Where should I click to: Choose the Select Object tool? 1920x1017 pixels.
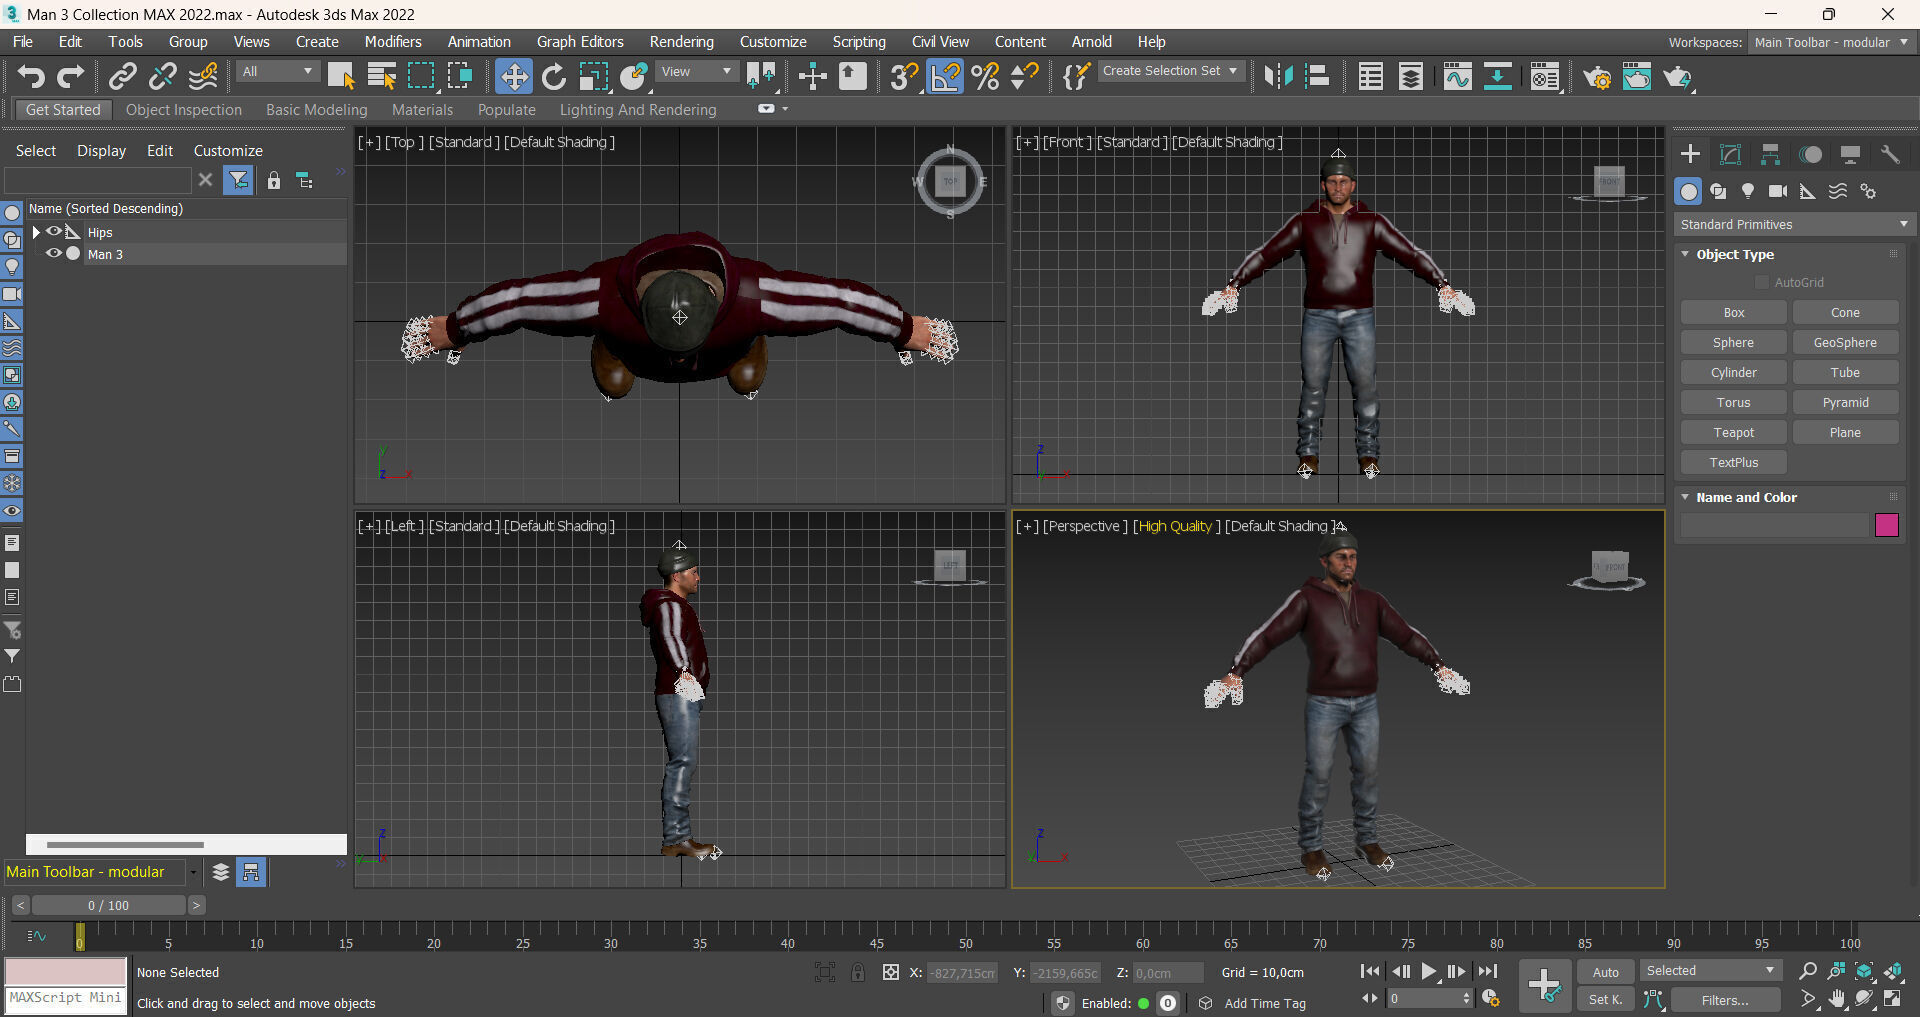point(341,77)
